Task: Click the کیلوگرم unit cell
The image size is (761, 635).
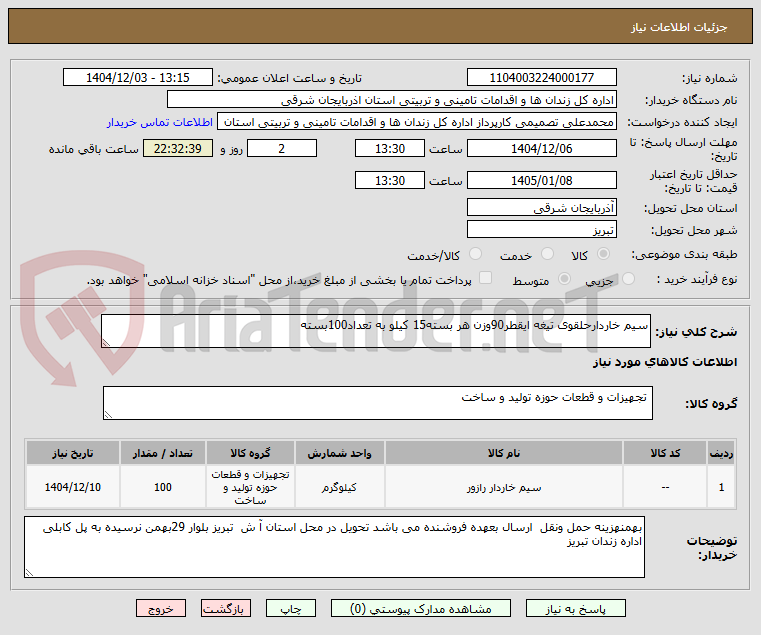Action: [x=339, y=487]
